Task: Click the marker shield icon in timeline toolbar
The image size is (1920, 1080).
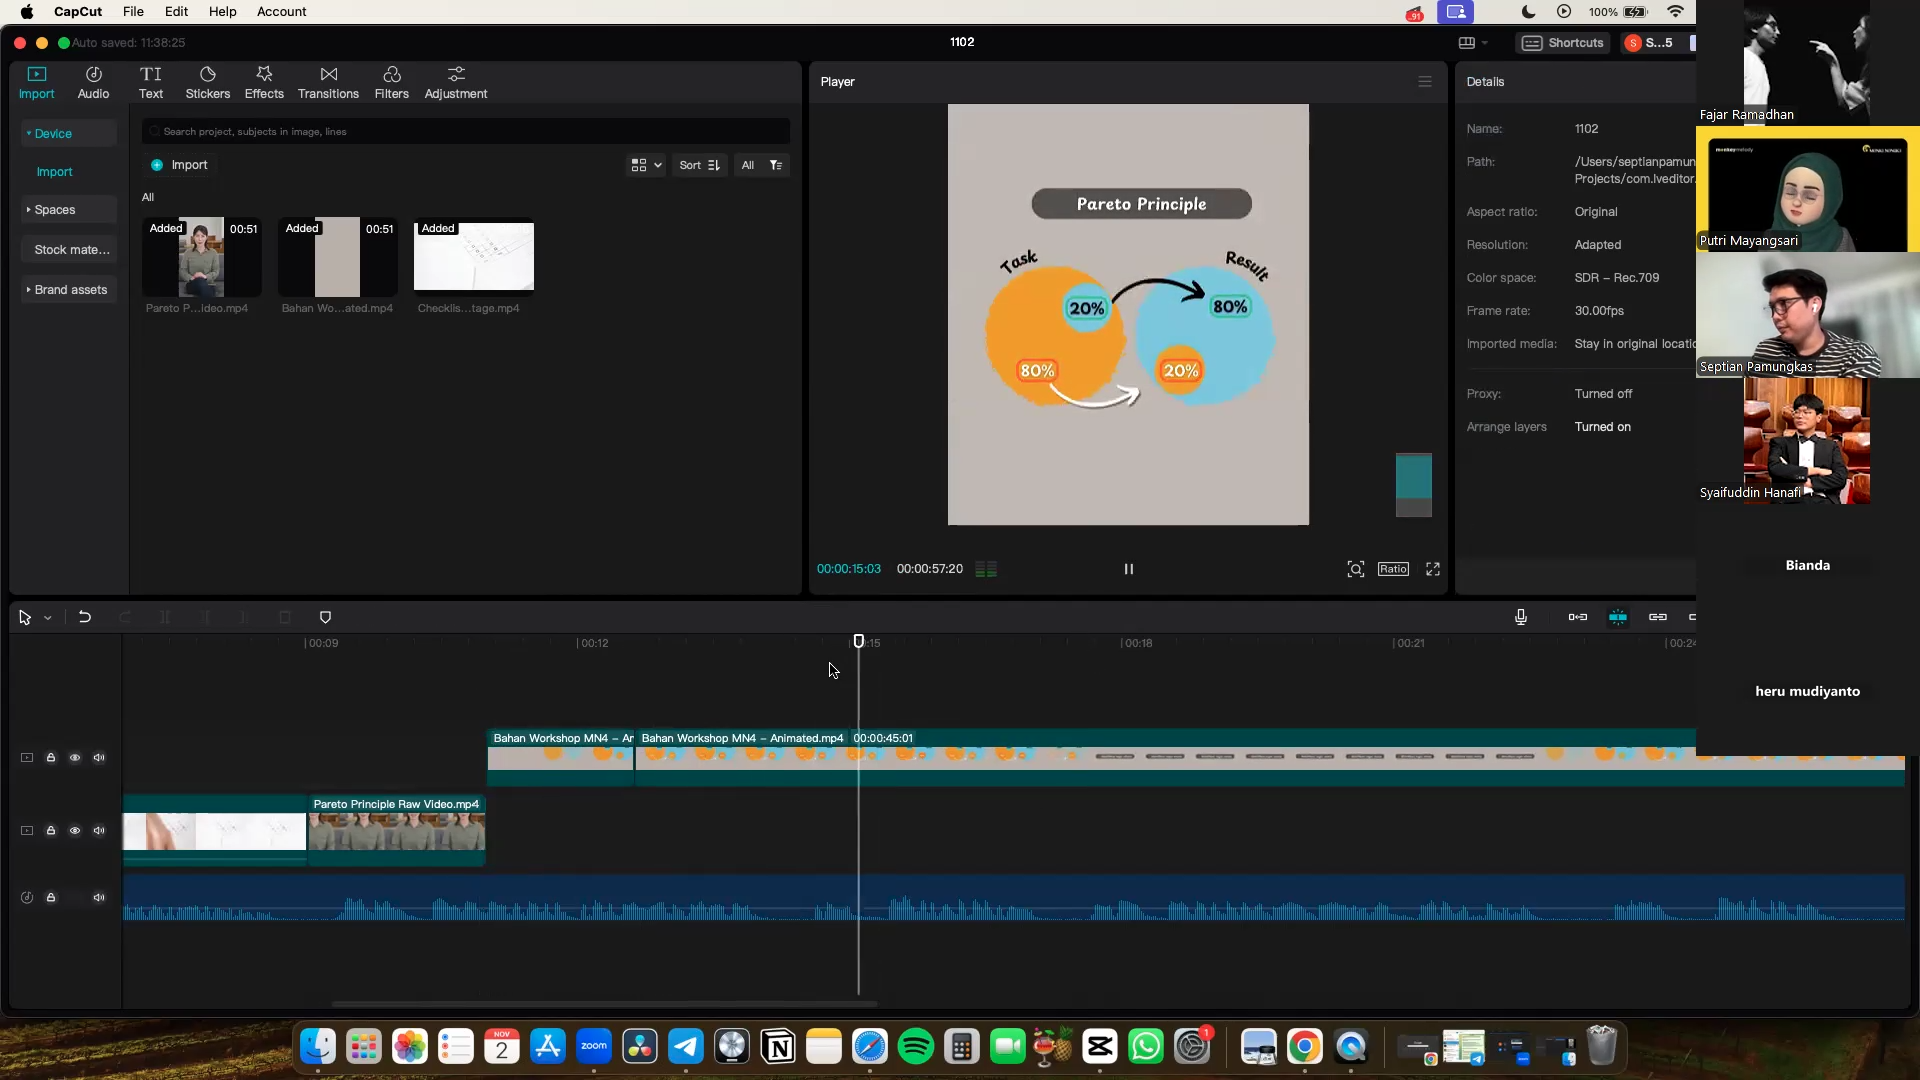Action: [325, 617]
